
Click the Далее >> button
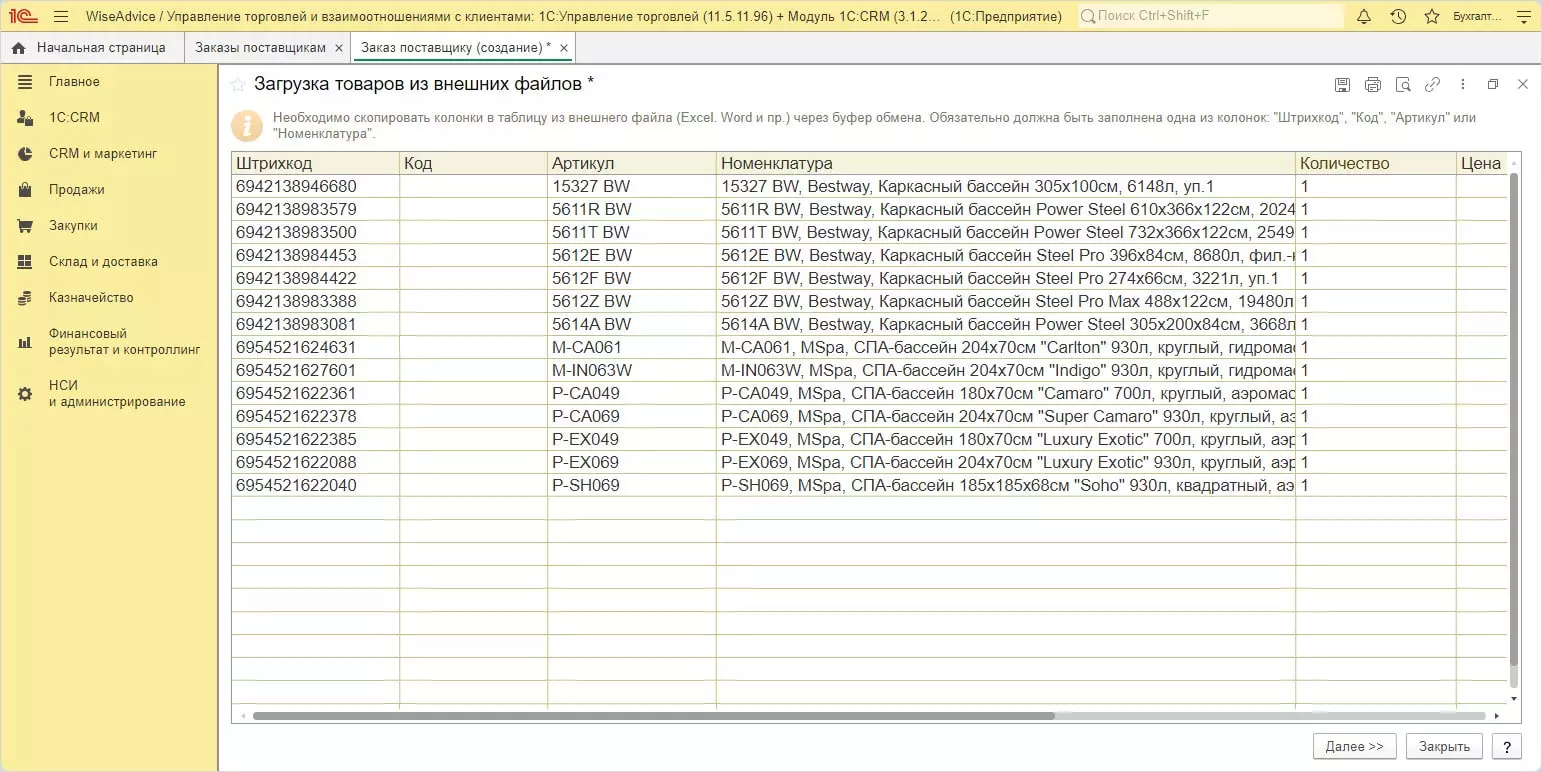click(x=1355, y=746)
